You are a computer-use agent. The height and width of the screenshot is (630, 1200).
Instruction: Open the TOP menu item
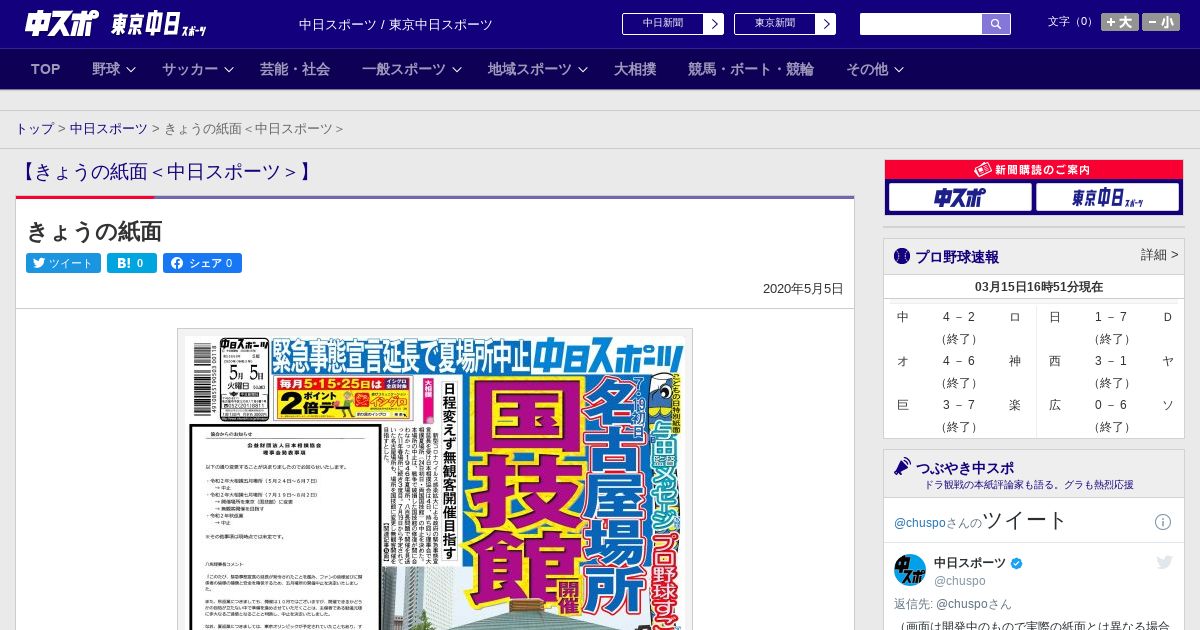pos(46,69)
